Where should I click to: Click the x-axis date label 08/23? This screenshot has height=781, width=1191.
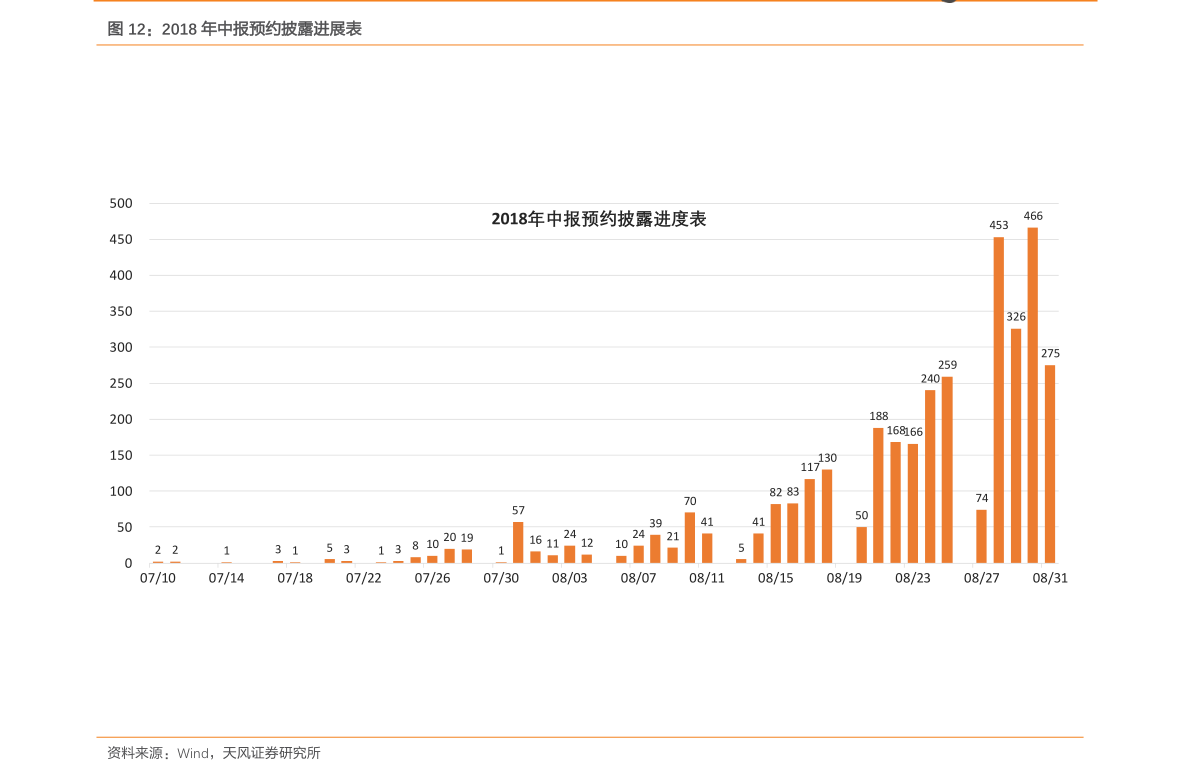coord(913,578)
